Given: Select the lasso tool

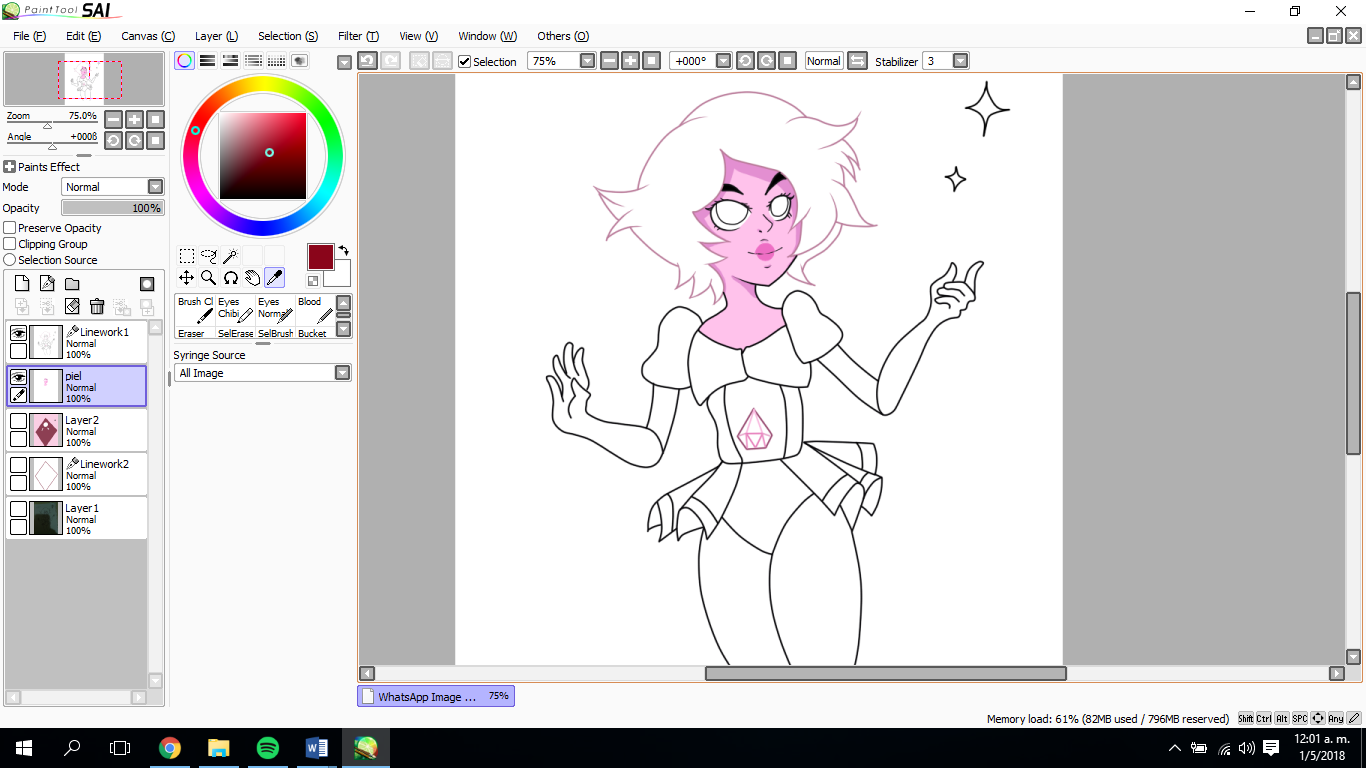Looking at the screenshot, I should [209, 256].
